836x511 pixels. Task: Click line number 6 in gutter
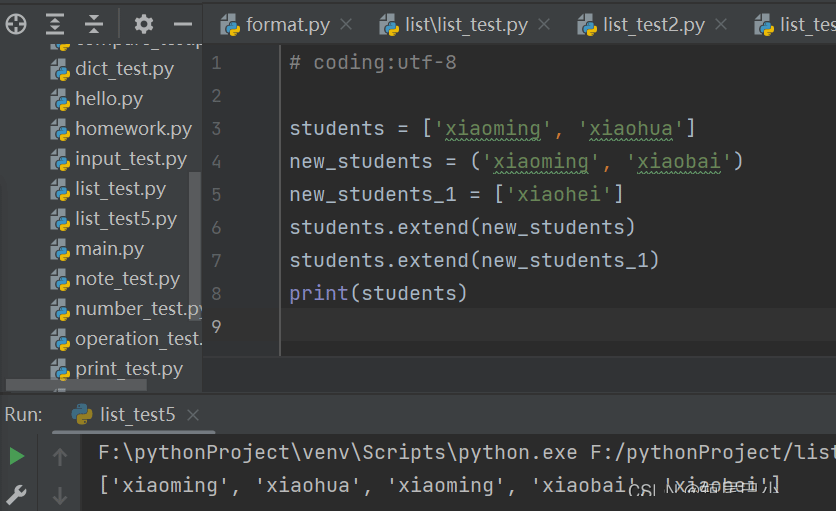(x=216, y=228)
